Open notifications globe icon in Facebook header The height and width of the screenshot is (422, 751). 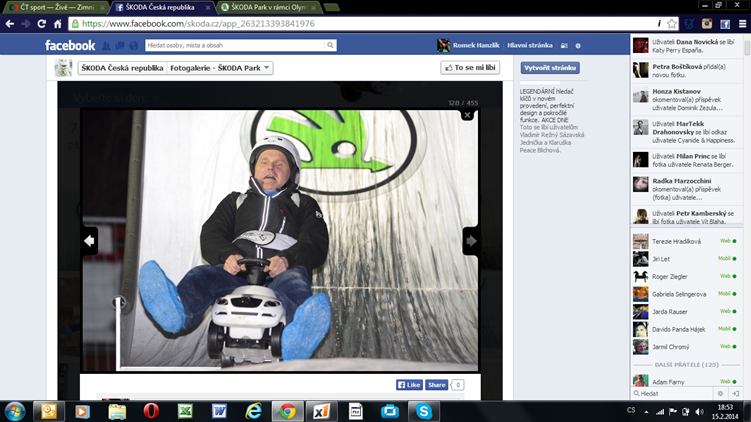tap(134, 46)
